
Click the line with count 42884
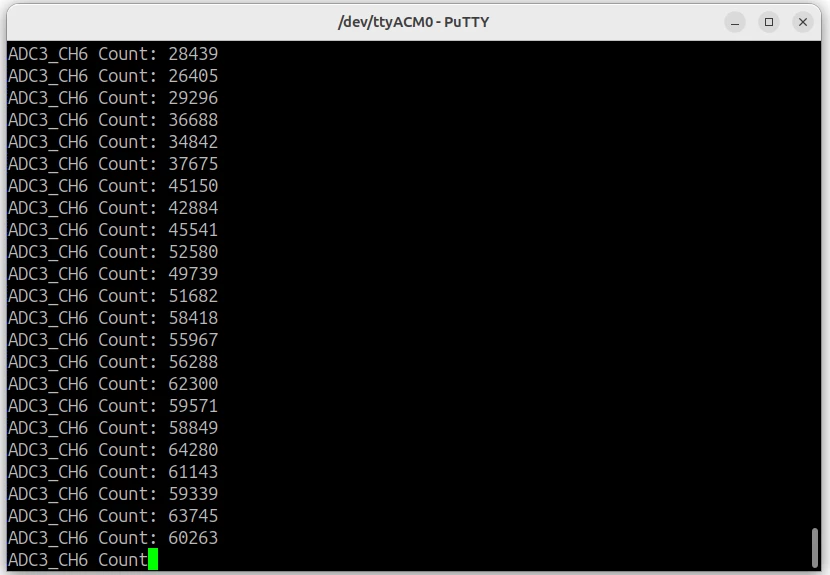coord(113,208)
